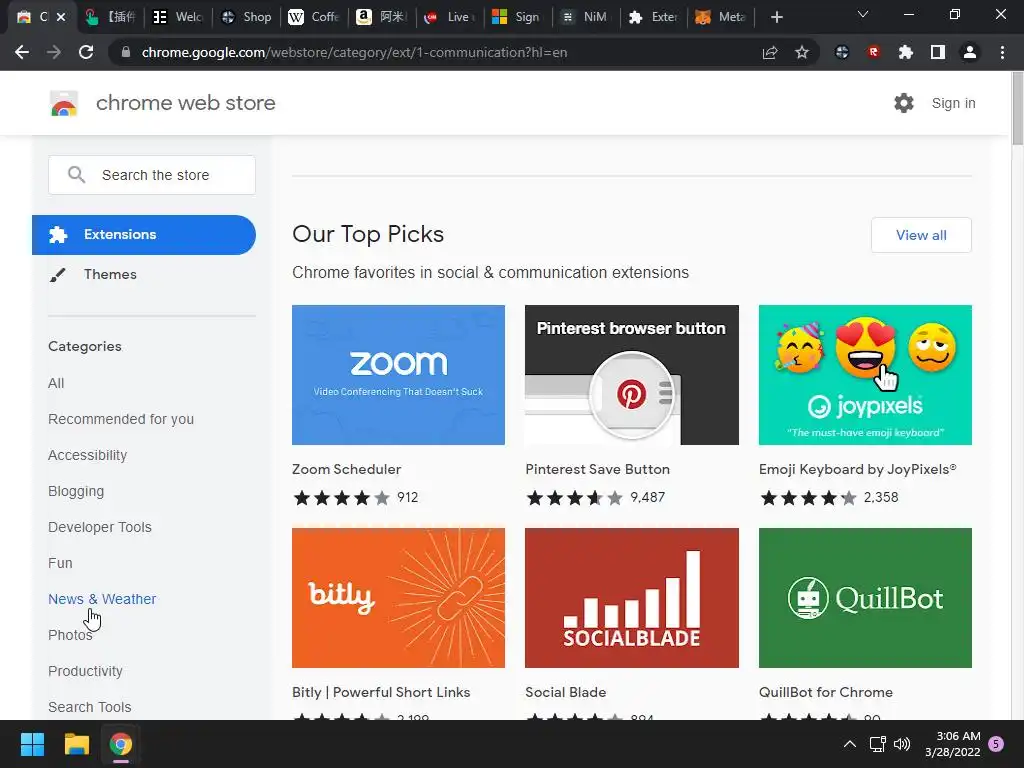Choose the All category
This screenshot has height=768, width=1024.
56,383
